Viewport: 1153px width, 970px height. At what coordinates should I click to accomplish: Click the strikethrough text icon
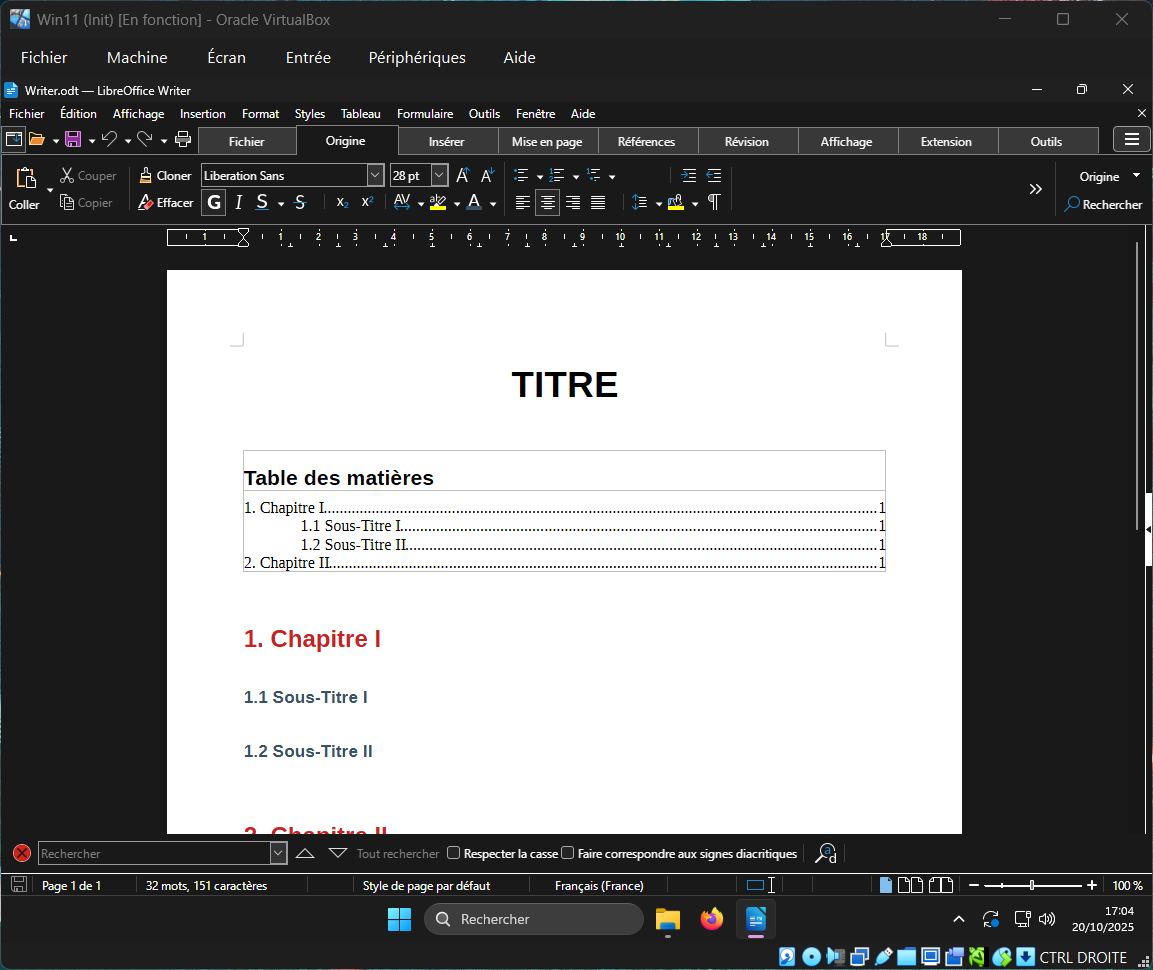[299, 203]
